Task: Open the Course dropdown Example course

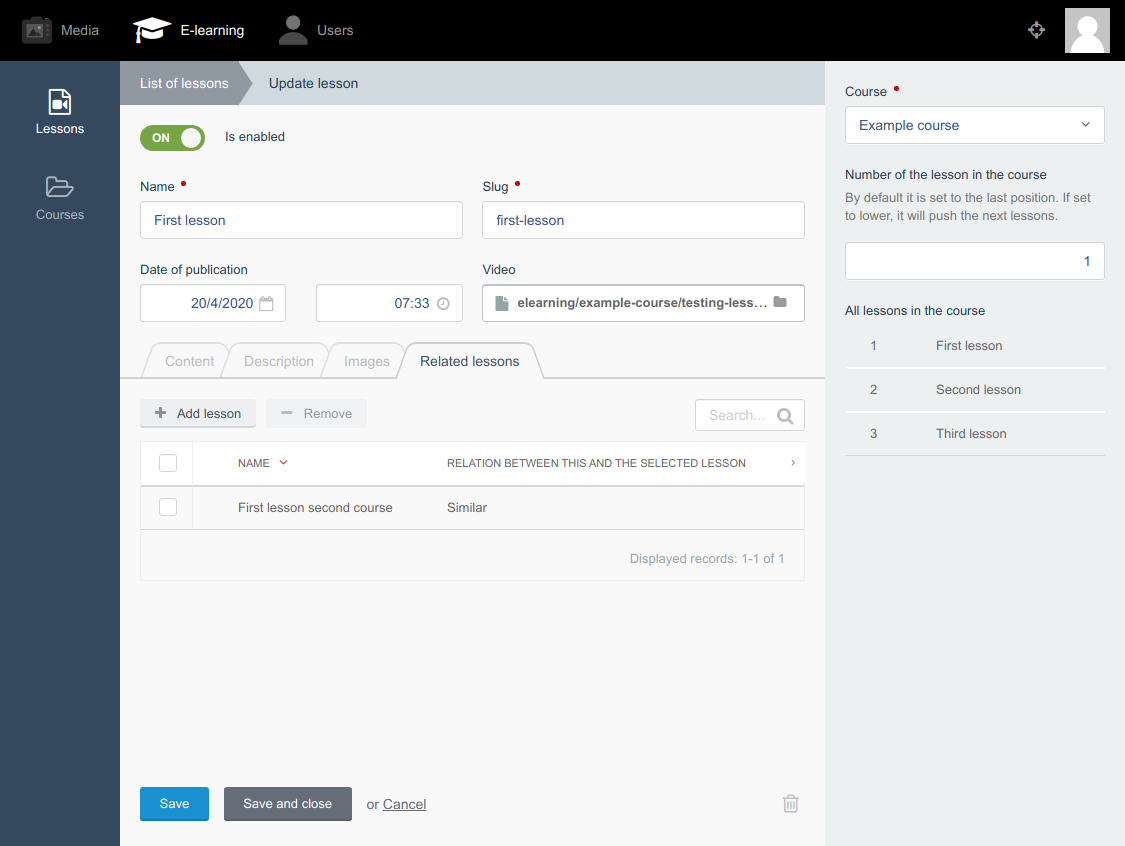Action: (x=974, y=126)
